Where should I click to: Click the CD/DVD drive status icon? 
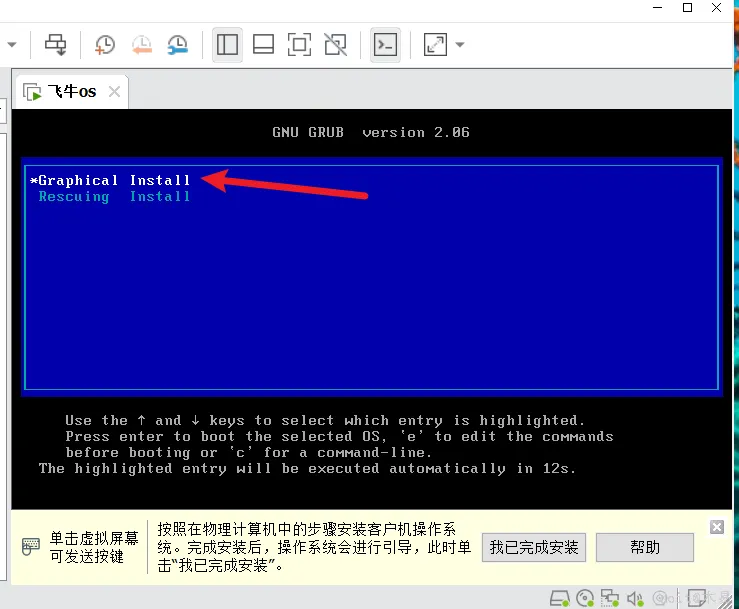585,598
